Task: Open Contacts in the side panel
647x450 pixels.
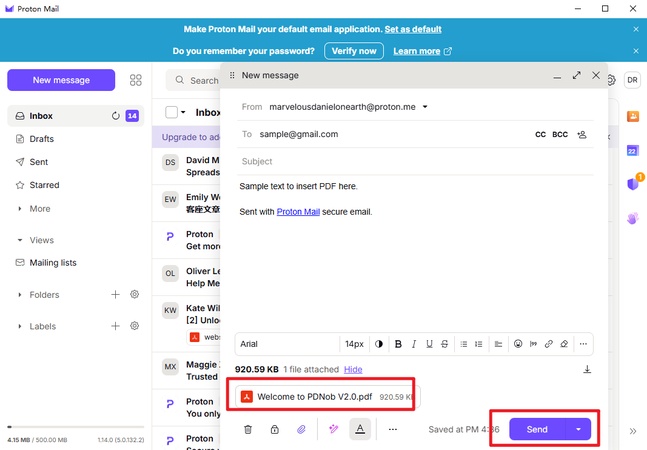Action: [x=633, y=116]
